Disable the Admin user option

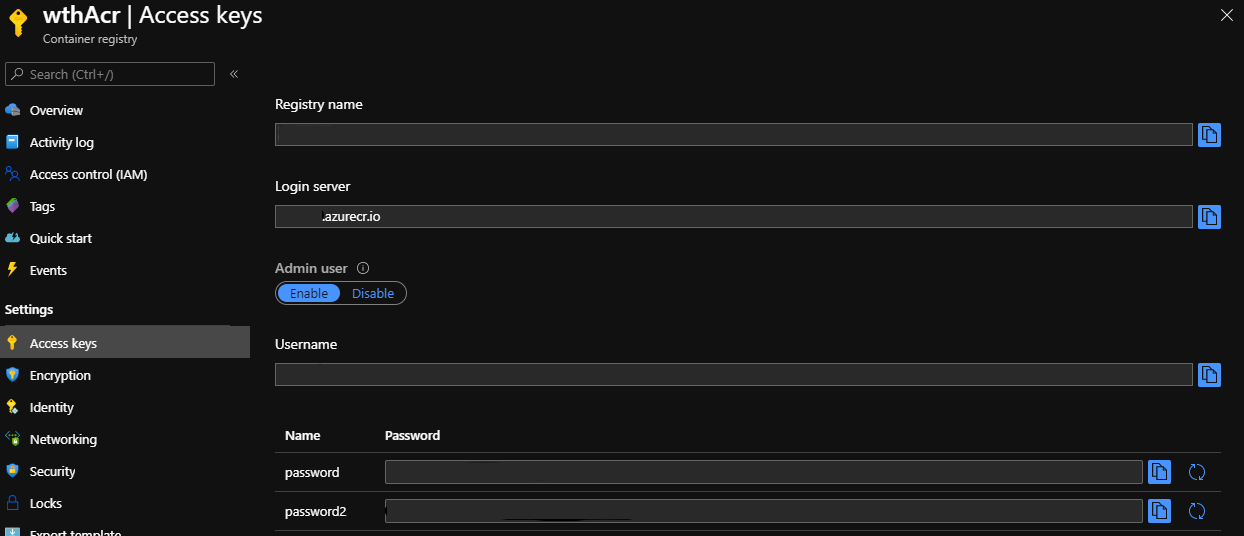click(x=373, y=293)
